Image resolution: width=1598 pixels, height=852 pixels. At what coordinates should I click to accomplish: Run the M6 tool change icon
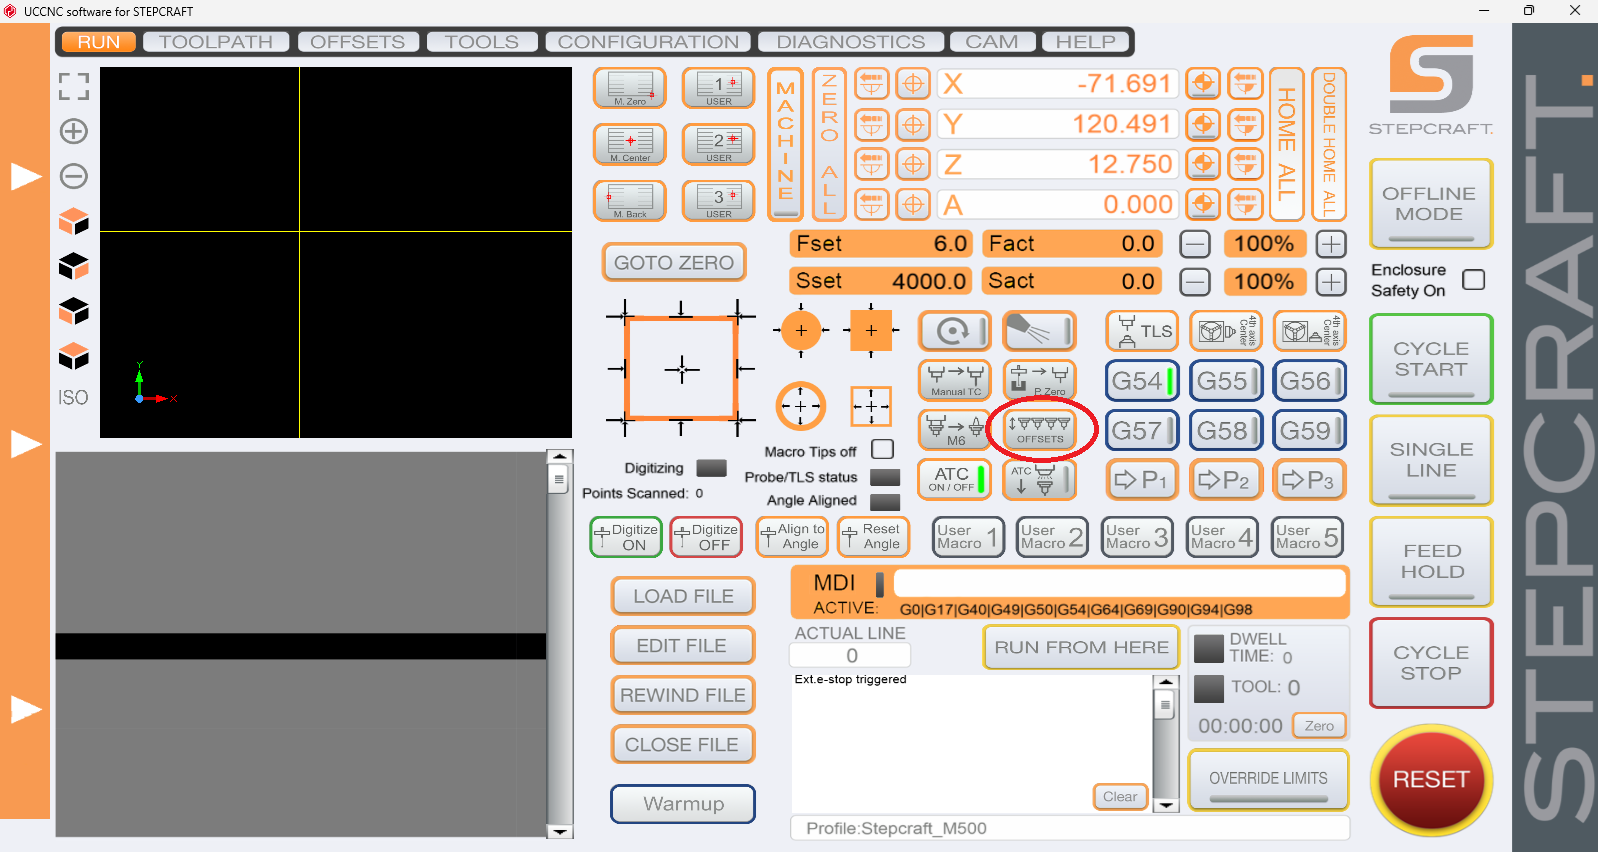point(954,430)
